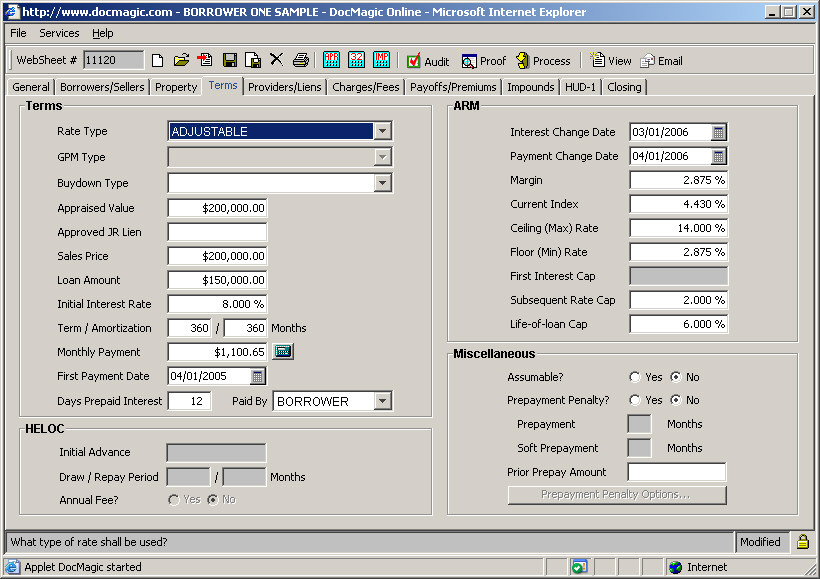Click the import document icon with red arrow

(205, 60)
